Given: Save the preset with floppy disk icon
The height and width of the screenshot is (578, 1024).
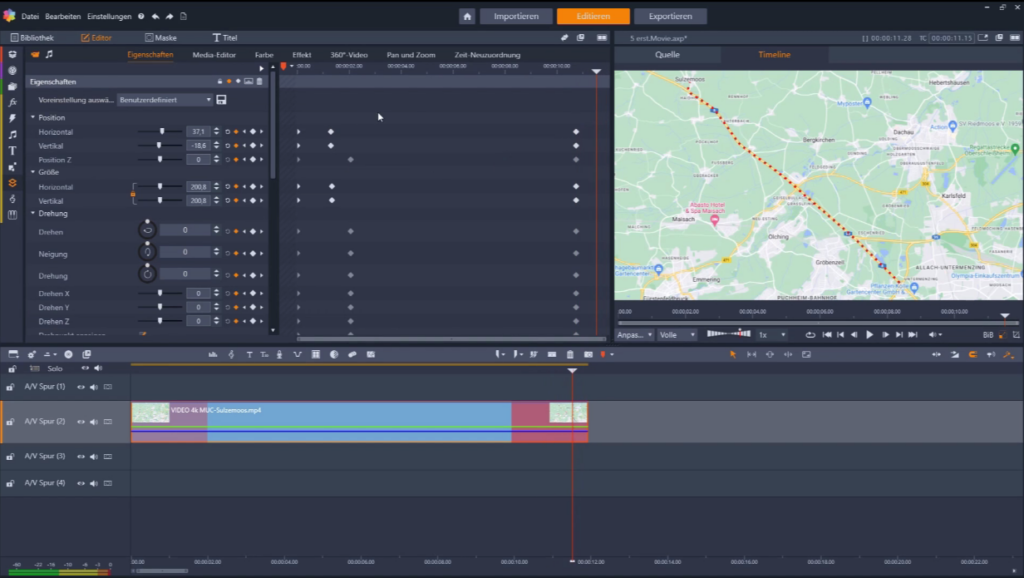Looking at the screenshot, I should pyautogui.click(x=221, y=100).
